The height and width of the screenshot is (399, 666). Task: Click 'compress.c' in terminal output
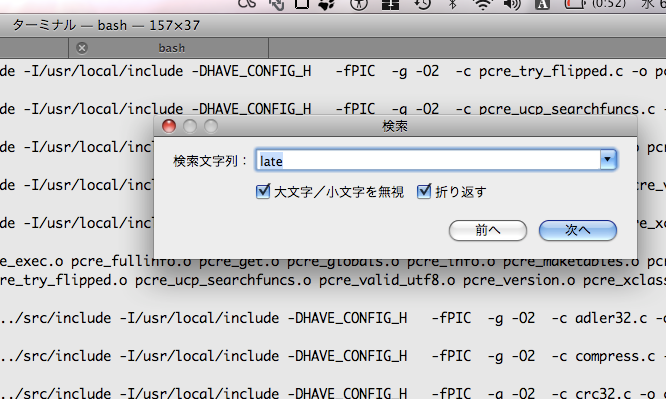(615, 357)
